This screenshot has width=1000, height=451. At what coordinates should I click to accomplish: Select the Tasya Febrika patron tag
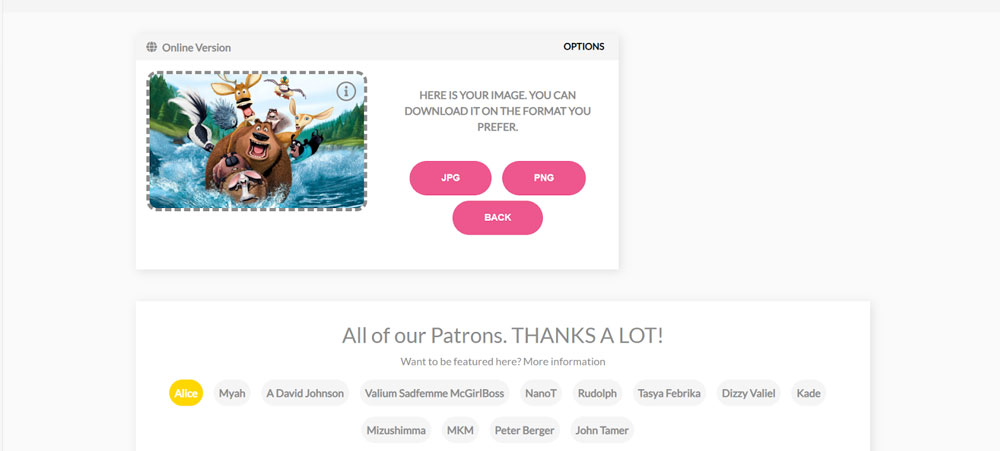[x=669, y=393]
